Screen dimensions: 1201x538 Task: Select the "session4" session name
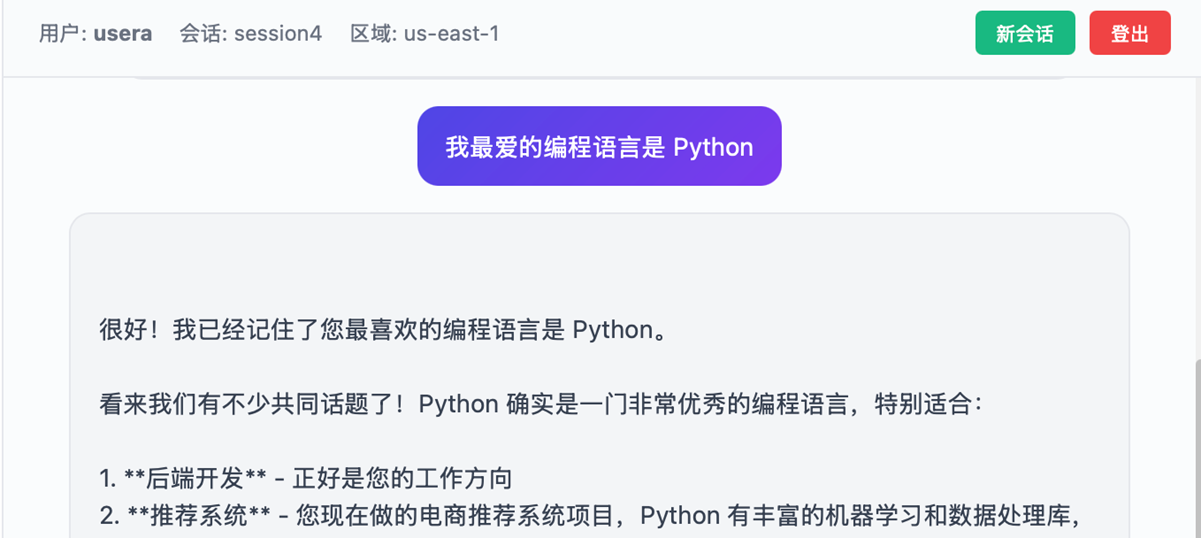click(278, 34)
